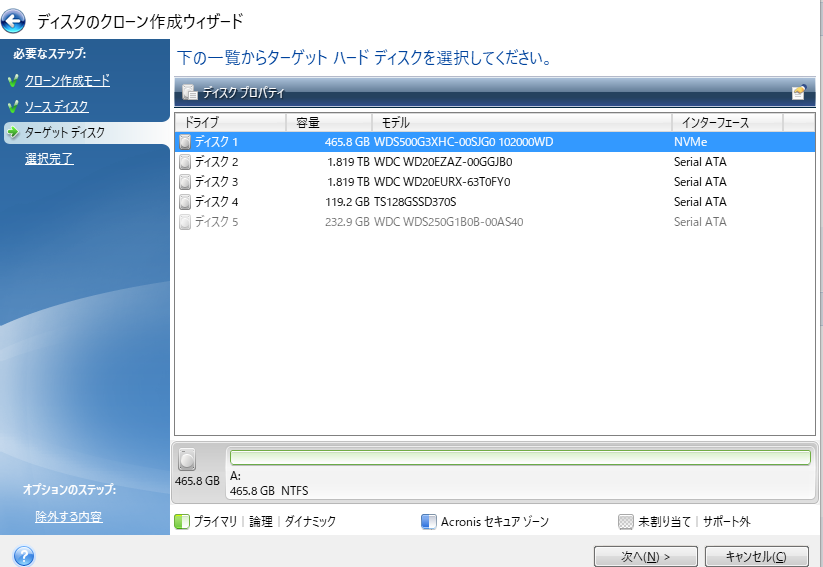Click the ディスク 5 drive icon

[x=185, y=222]
